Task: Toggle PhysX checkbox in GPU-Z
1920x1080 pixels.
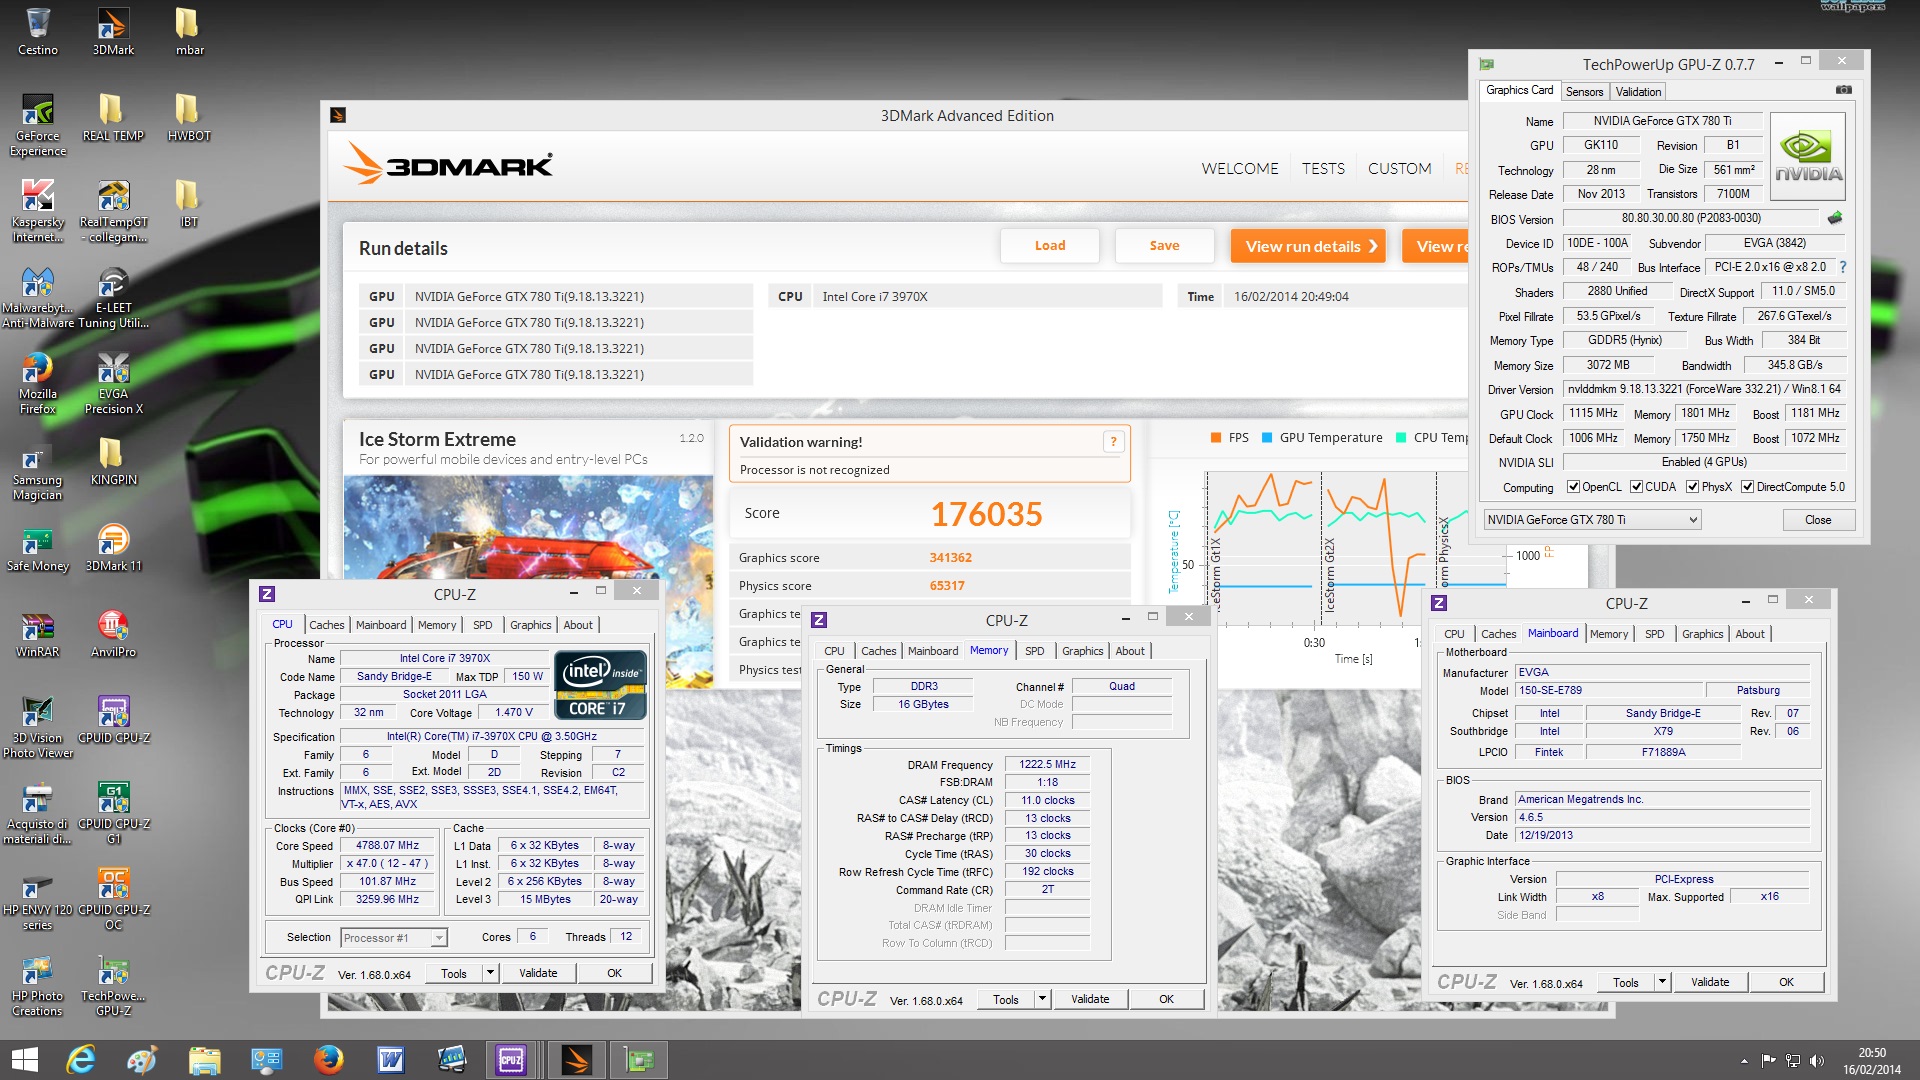Action: 1692,487
